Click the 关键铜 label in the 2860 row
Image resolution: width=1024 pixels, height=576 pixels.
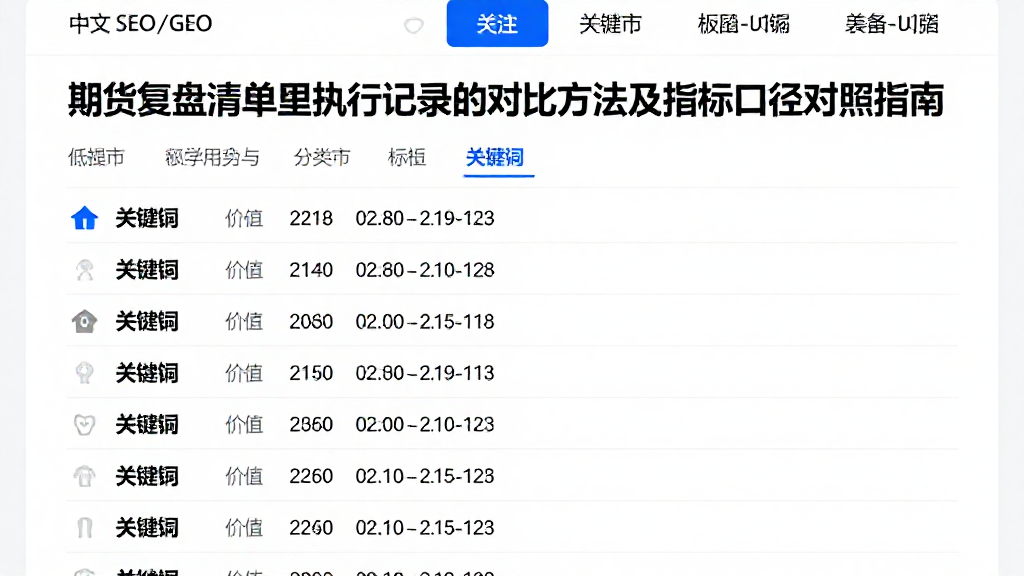147,424
